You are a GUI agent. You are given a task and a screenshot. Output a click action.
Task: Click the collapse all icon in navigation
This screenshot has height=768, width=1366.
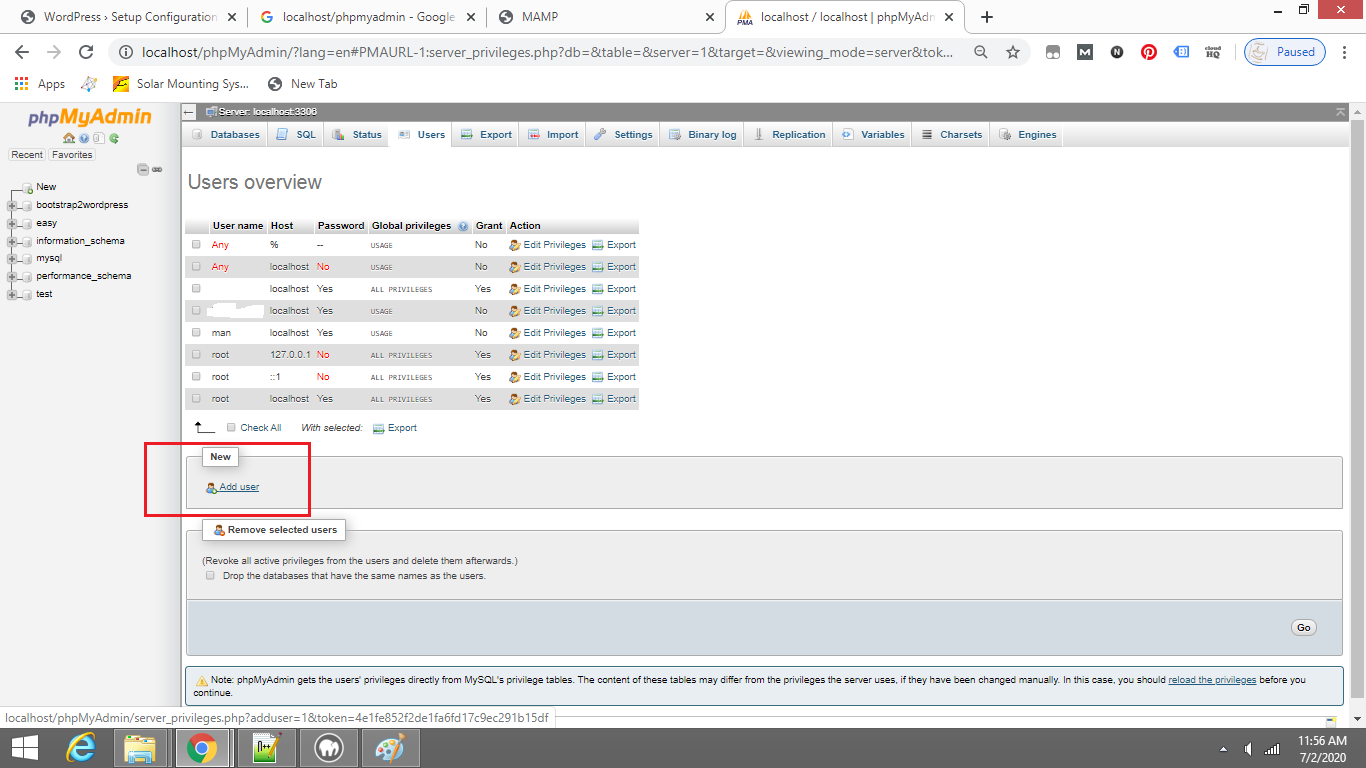pos(143,169)
